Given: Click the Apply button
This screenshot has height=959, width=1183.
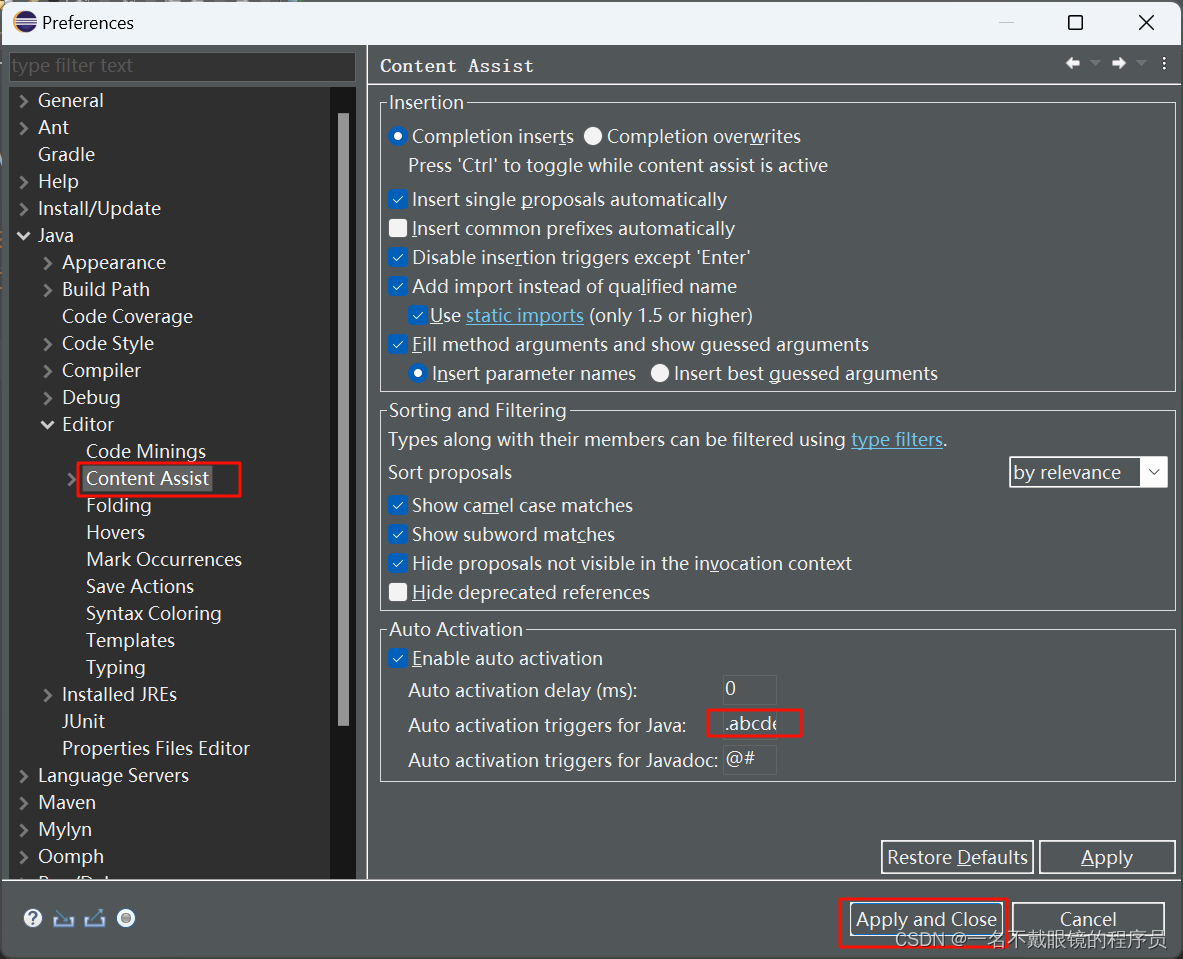Looking at the screenshot, I should (x=1107, y=857).
